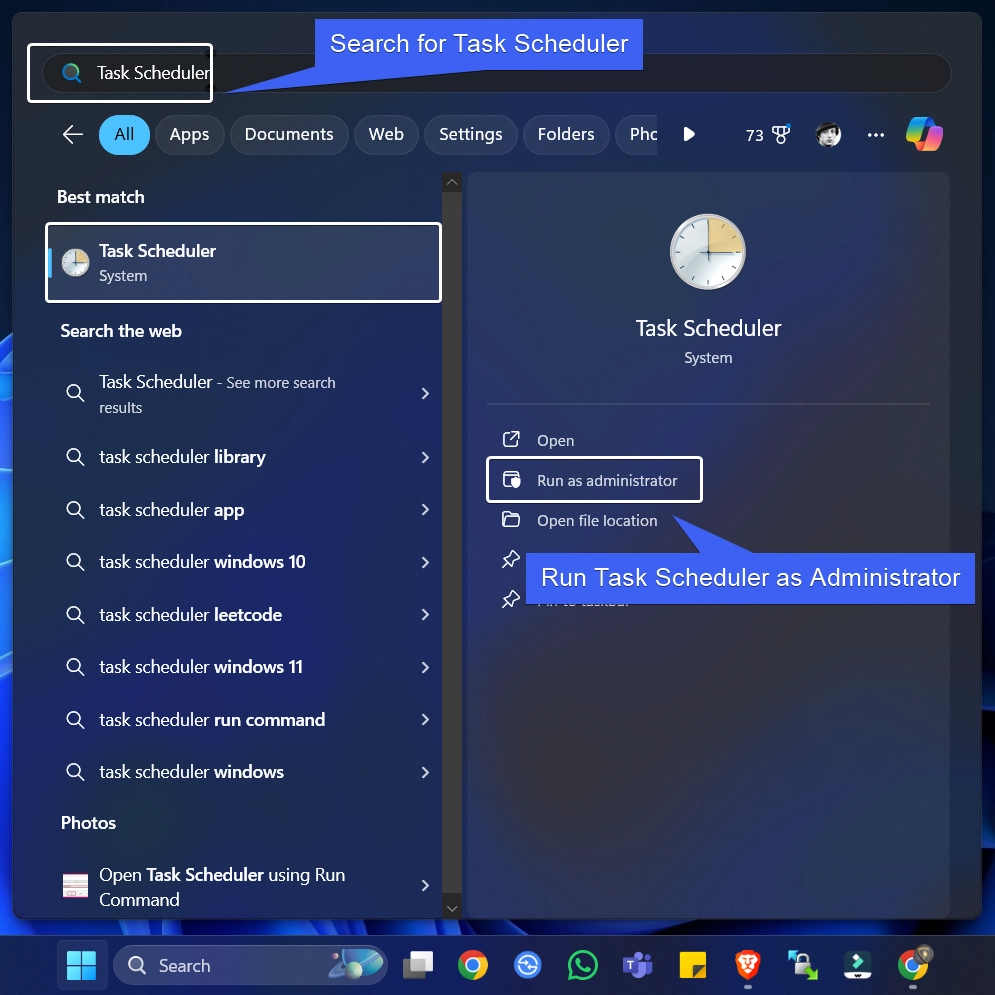The width and height of the screenshot is (995, 995).
Task: Open Sticky Notes from the taskbar
Action: (x=692, y=965)
